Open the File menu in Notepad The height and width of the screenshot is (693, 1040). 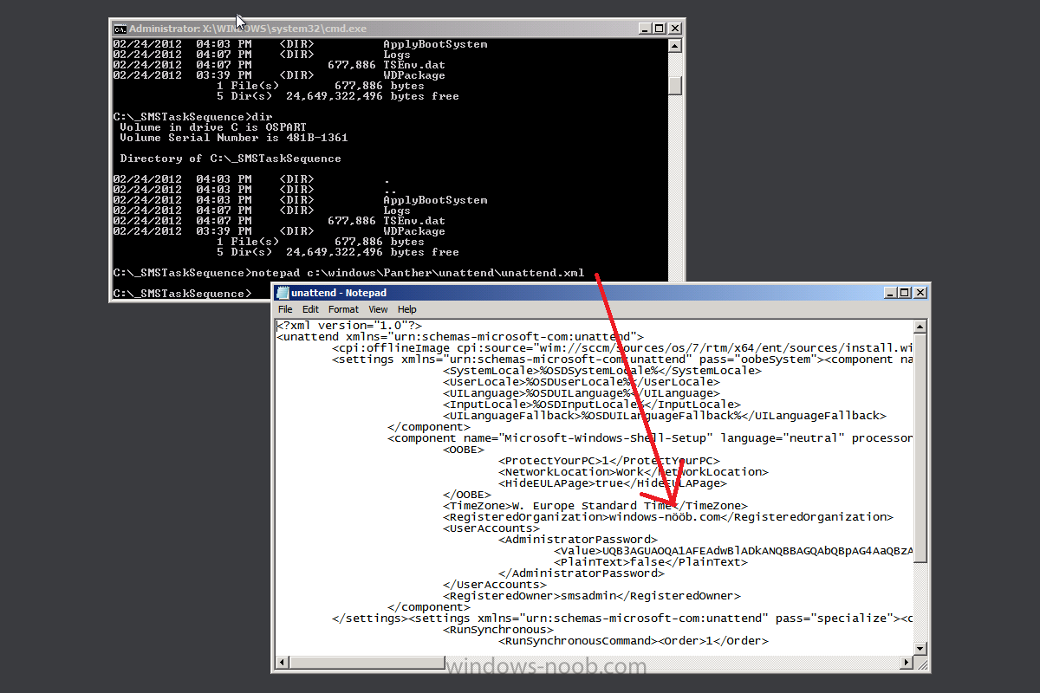pos(285,310)
